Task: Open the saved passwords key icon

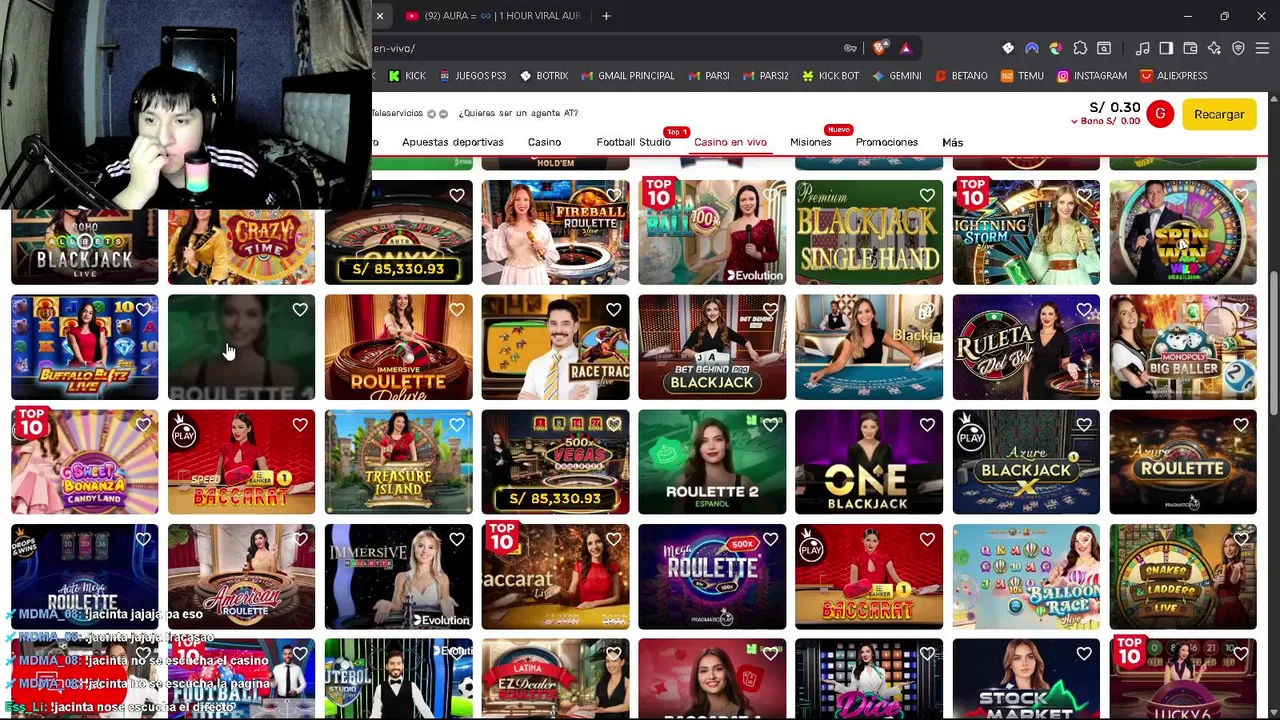Action: (x=850, y=48)
